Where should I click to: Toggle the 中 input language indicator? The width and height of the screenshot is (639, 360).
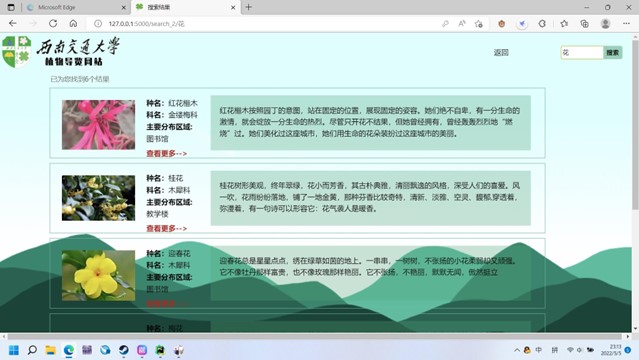(x=539, y=350)
